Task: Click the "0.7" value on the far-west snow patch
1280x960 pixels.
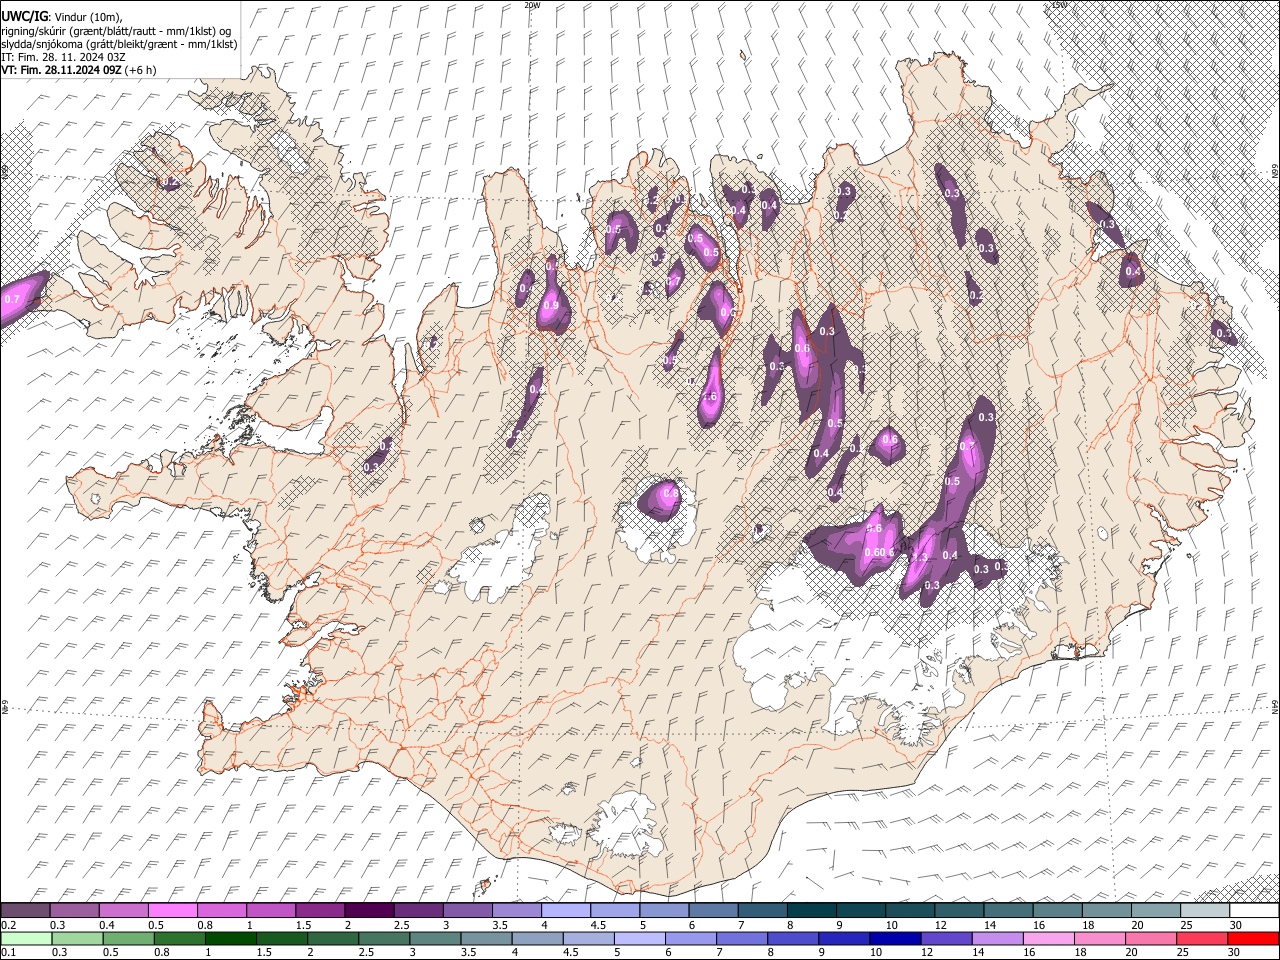Action: pos(12,299)
